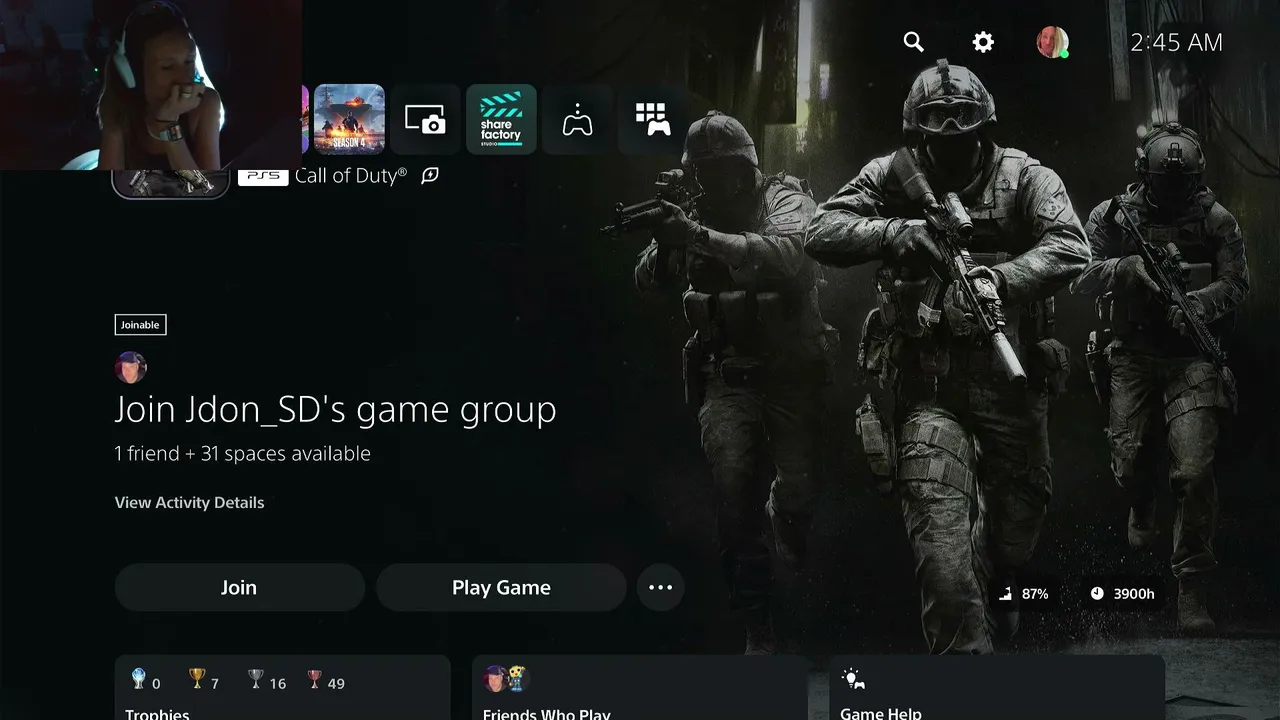Select the Season 4 game tile
Image resolution: width=1280 pixels, height=720 pixels.
pyautogui.click(x=349, y=119)
